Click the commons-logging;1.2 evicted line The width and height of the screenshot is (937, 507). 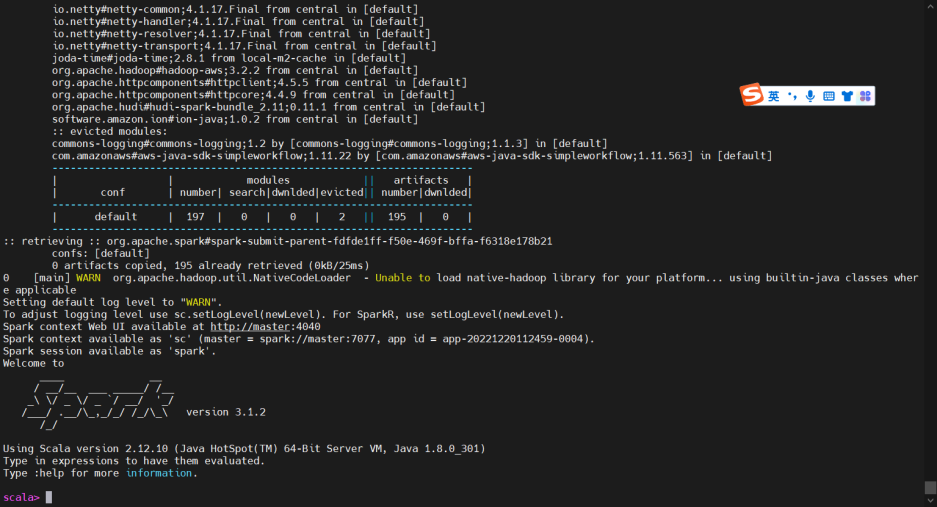[329, 143]
